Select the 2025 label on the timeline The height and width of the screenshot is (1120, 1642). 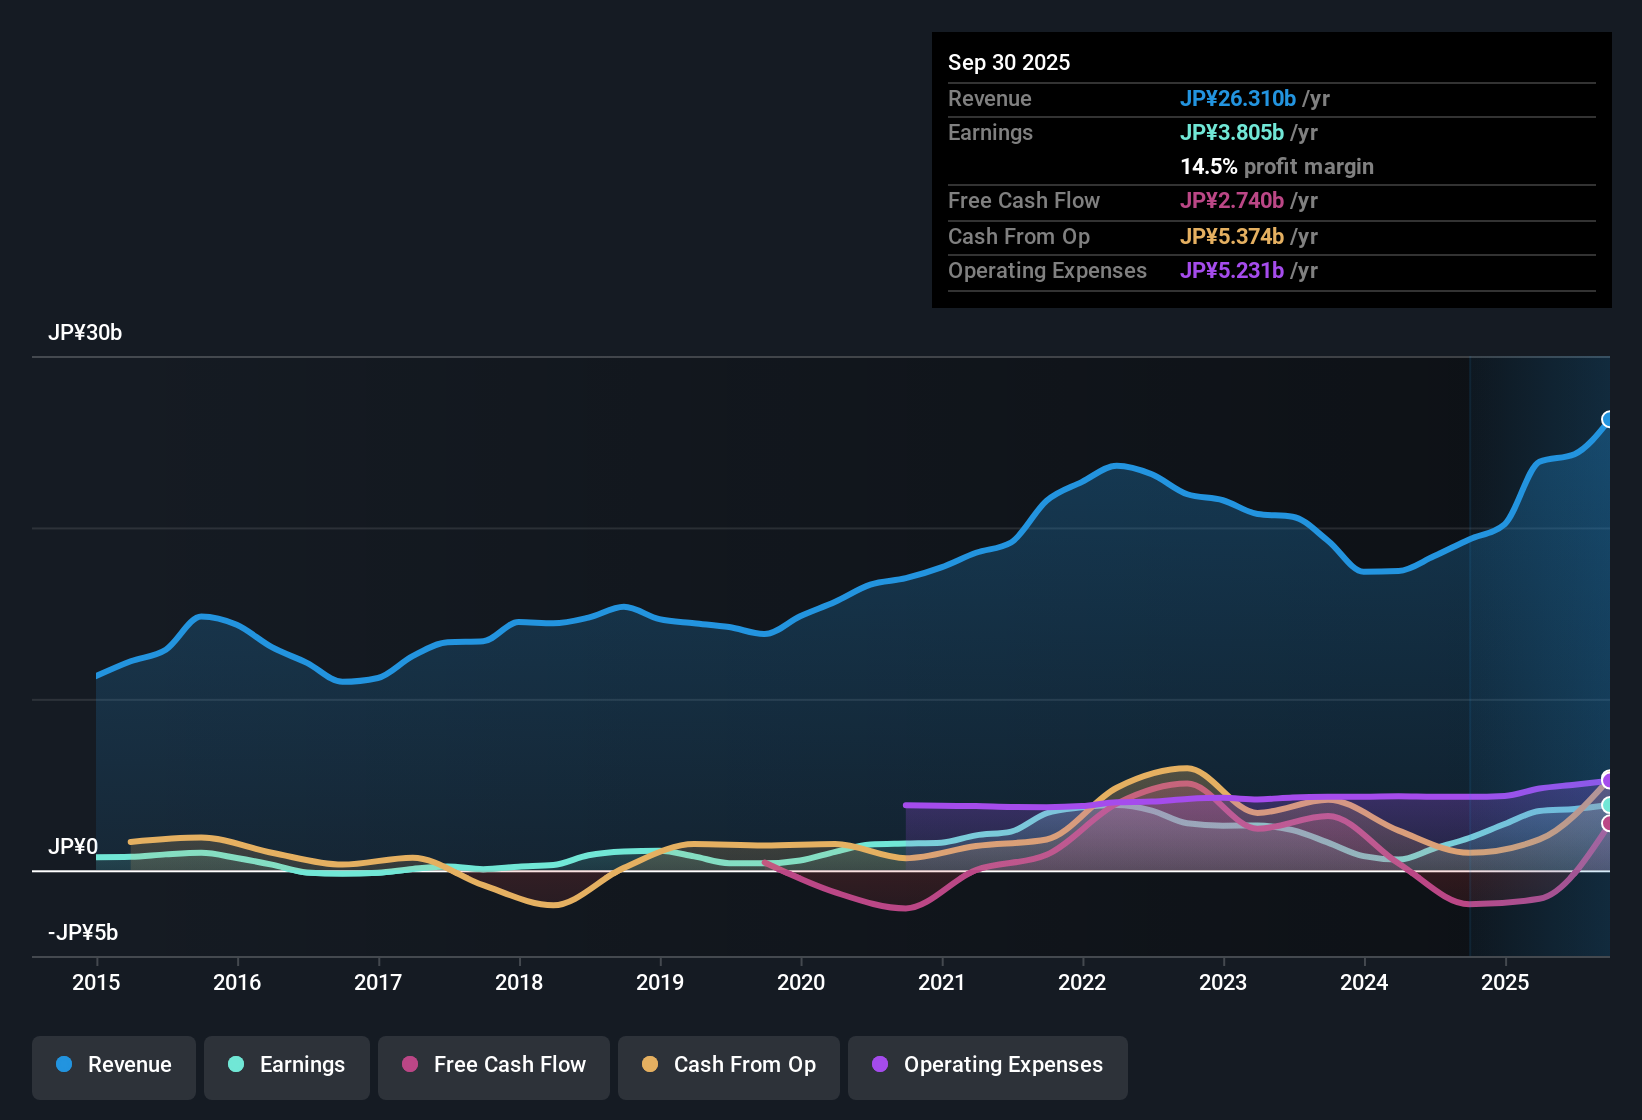coord(1506,983)
